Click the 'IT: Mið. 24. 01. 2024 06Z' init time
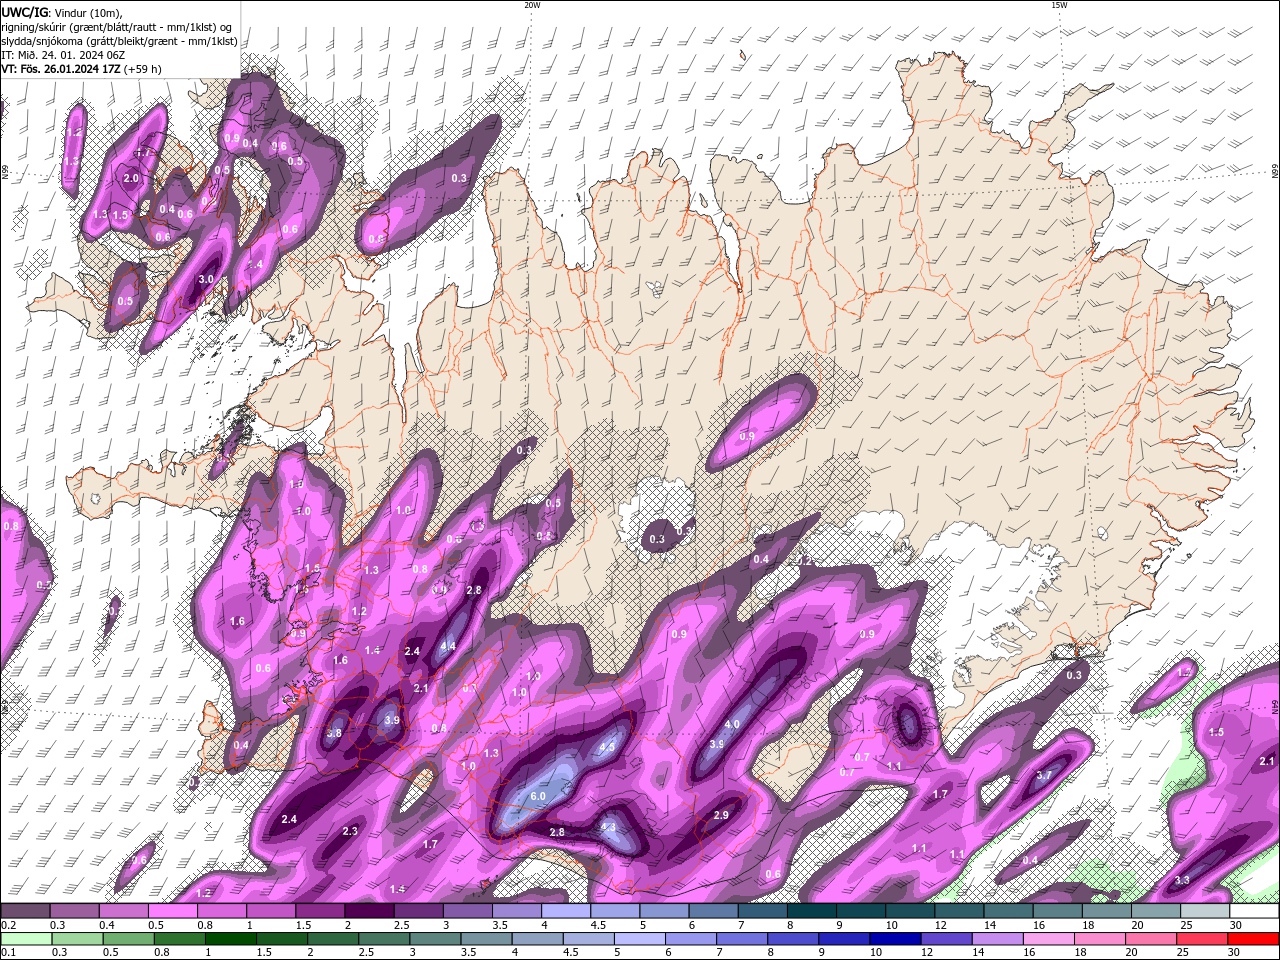1280x960 pixels. click(63, 54)
